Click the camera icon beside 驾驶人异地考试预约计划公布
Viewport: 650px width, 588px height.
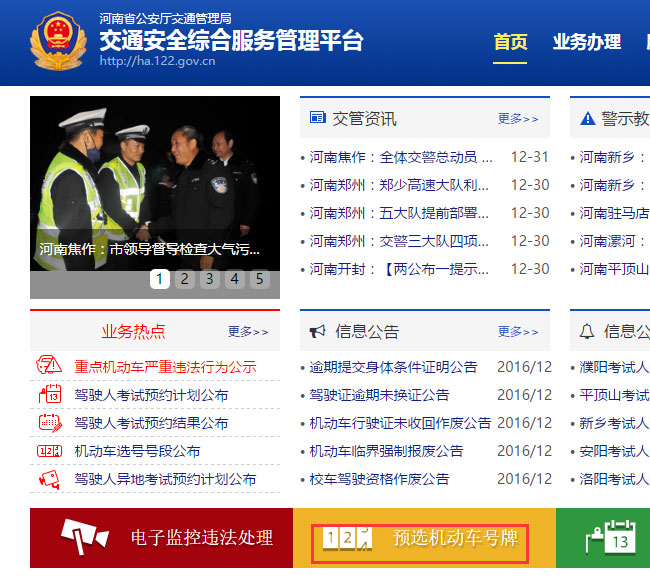pos(50,479)
